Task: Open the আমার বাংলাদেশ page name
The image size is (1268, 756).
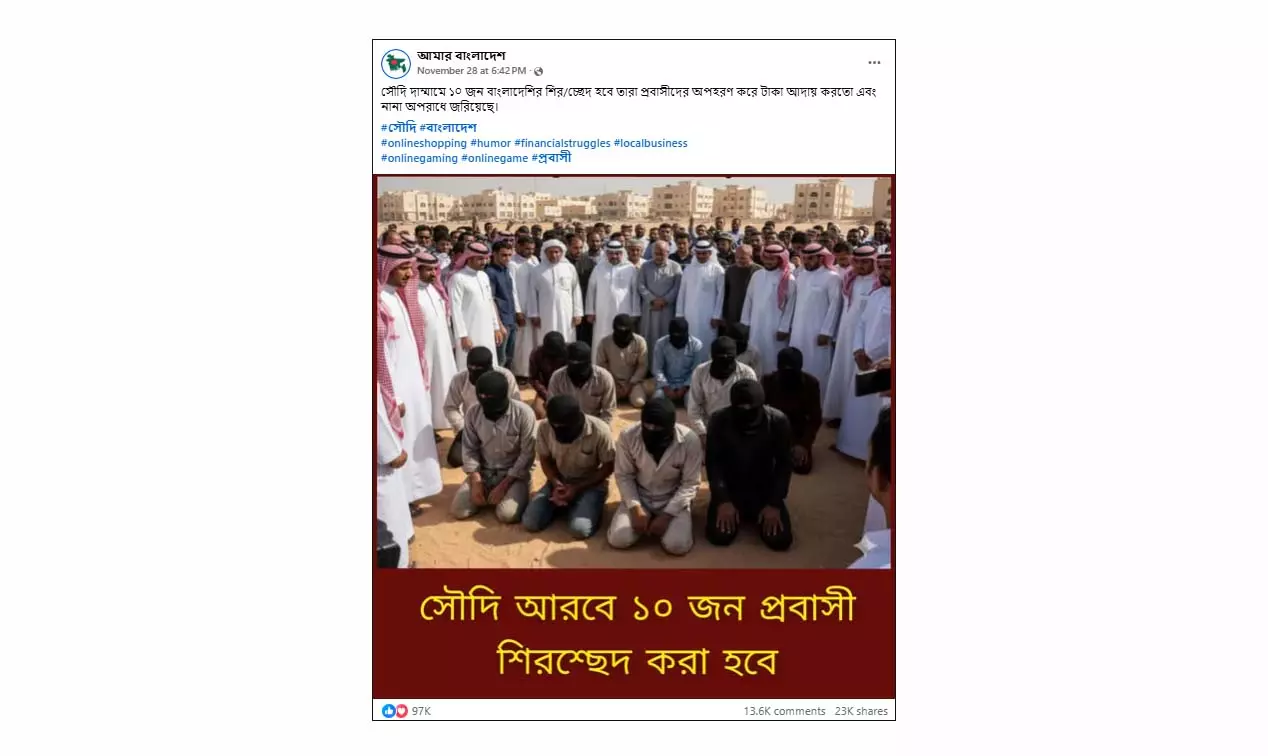Action: tap(461, 55)
